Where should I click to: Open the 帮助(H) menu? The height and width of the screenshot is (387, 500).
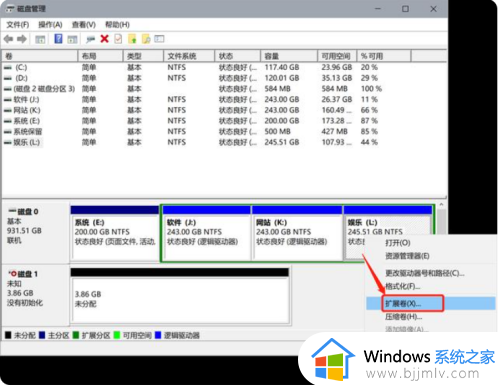tap(117, 25)
